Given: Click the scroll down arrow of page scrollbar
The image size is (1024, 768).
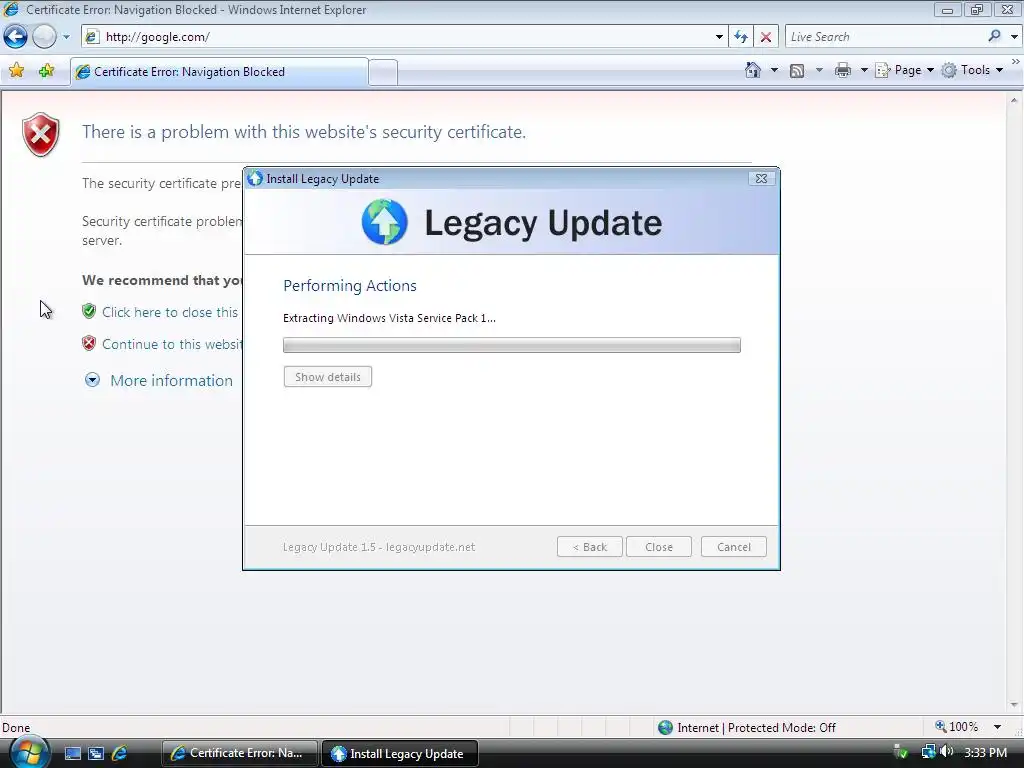Looking at the screenshot, I should 1014,705.
